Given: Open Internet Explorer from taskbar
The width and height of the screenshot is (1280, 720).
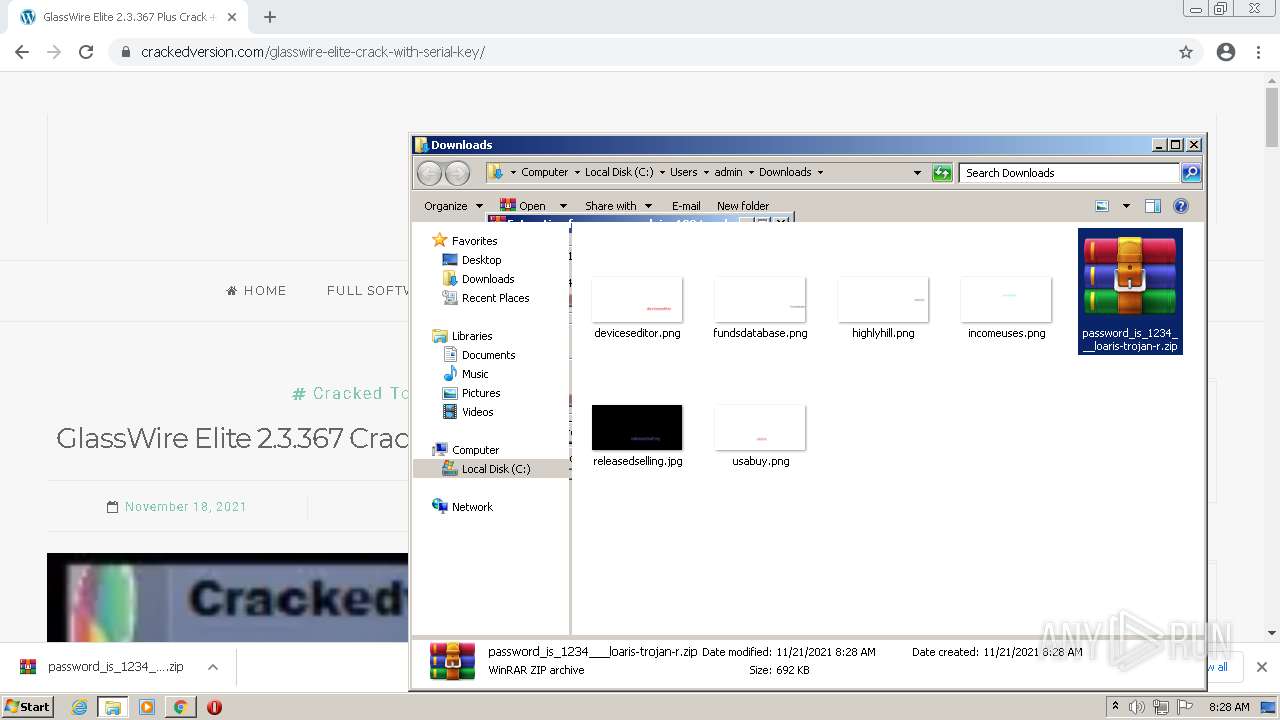Looking at the screenshot, I should point(79,707).
